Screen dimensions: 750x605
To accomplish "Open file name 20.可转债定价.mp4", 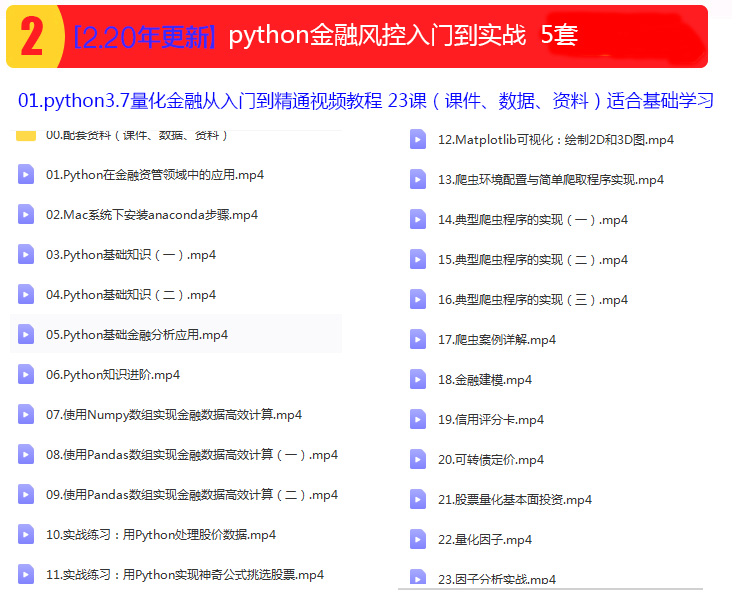I will coord(491,460).
